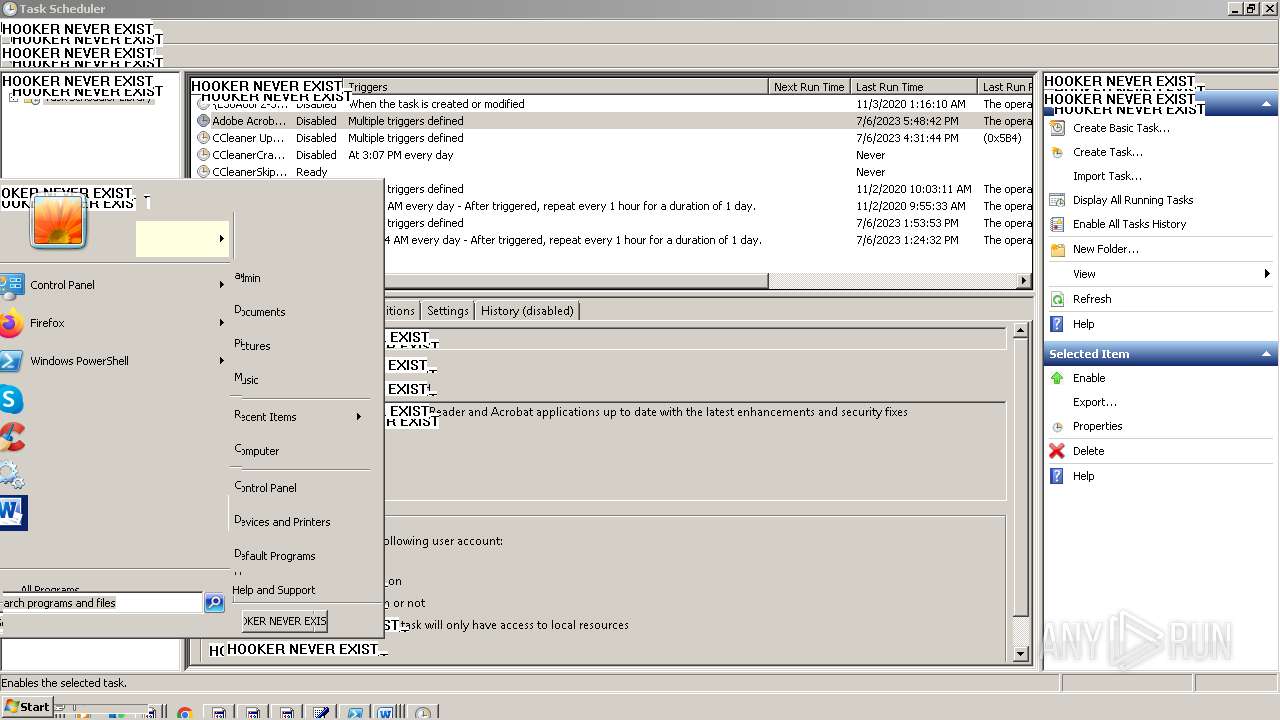Screen dimensions: 1280x720
Task: Click the Refresh icon in Actions pane
Action: pyautogui.click(x=1057, y=299)
